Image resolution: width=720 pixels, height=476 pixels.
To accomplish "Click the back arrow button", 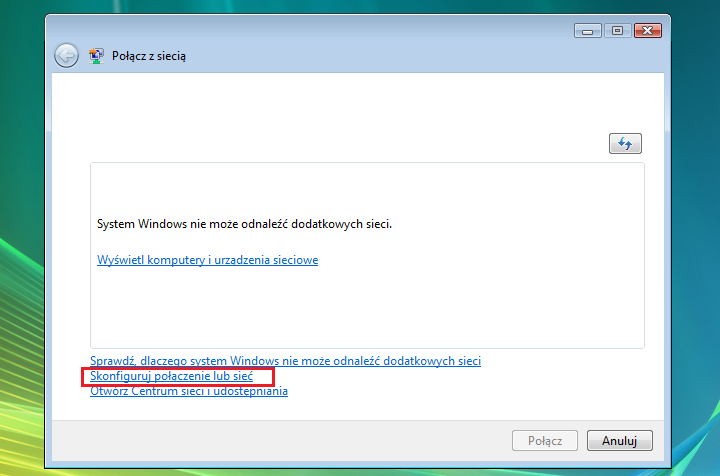I will [x=67, y=56].
